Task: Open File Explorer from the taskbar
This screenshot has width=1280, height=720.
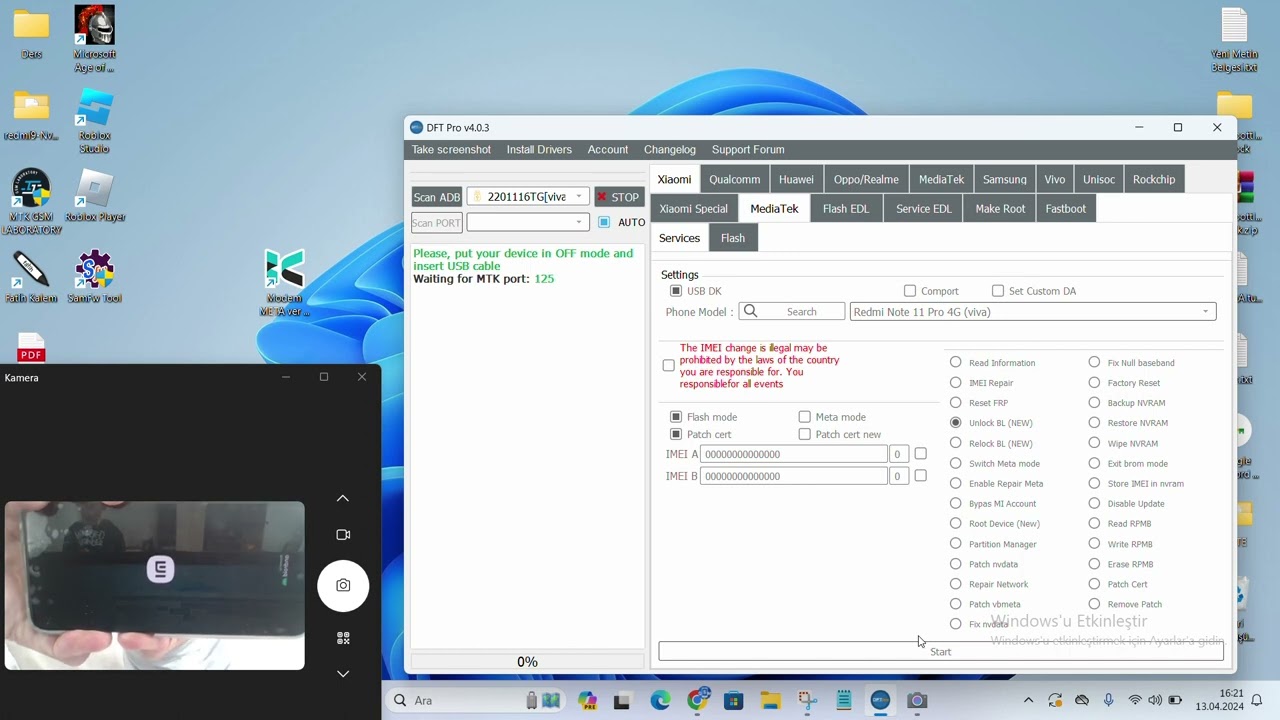Action: pos(770,701)
